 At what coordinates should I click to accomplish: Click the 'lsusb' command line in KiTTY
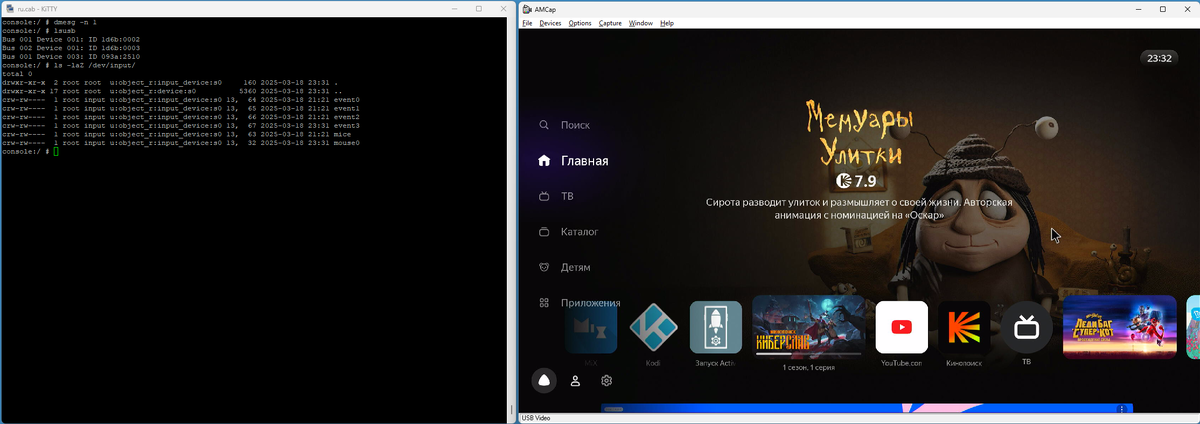(37, 31)
